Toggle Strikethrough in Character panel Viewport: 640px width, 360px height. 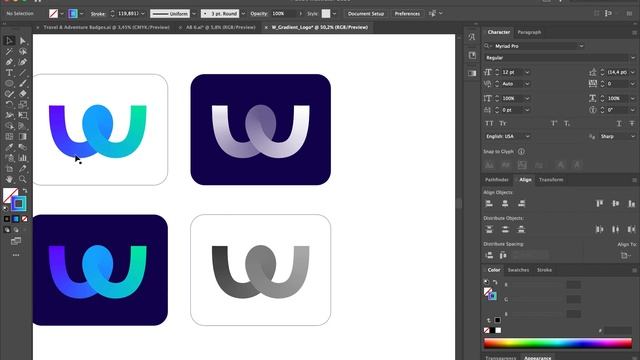click(632, 123)
